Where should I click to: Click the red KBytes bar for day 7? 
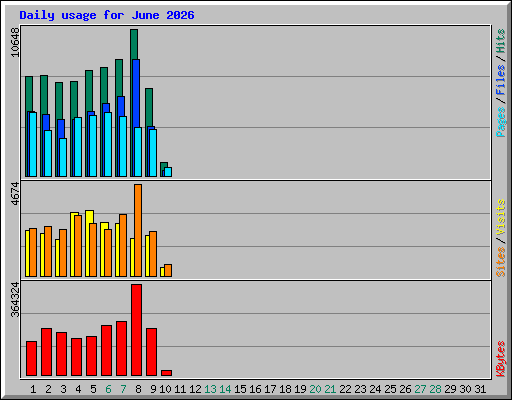(121, 348)
